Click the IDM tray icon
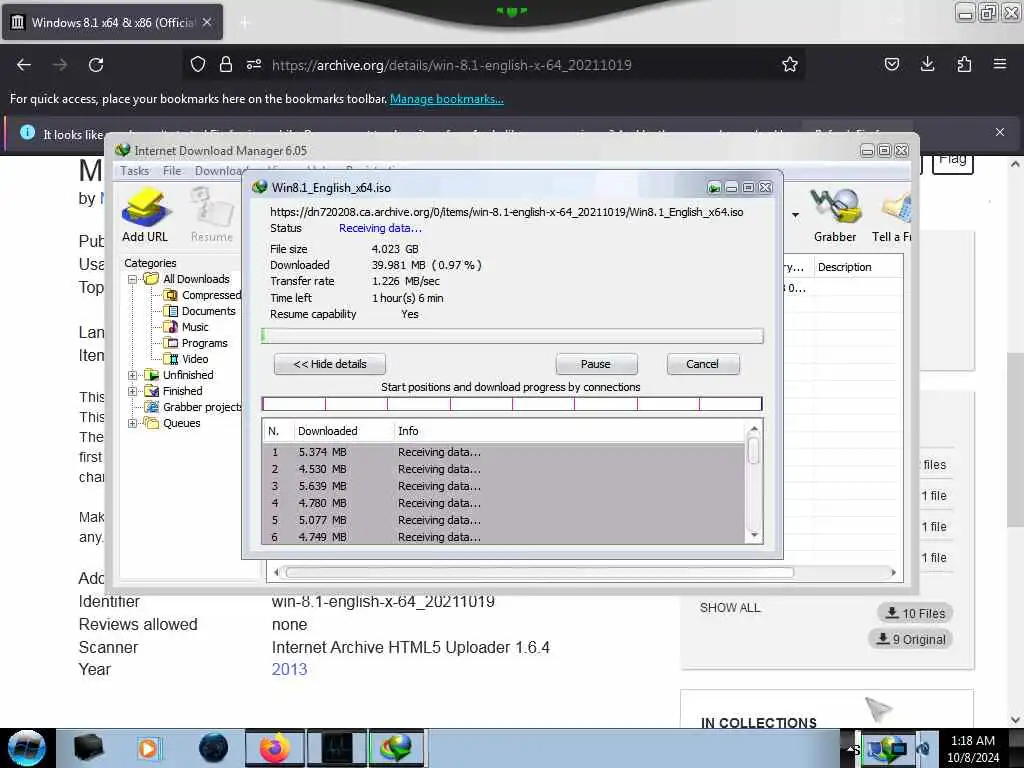1024x768 pixels. click(x=885, y=748)
